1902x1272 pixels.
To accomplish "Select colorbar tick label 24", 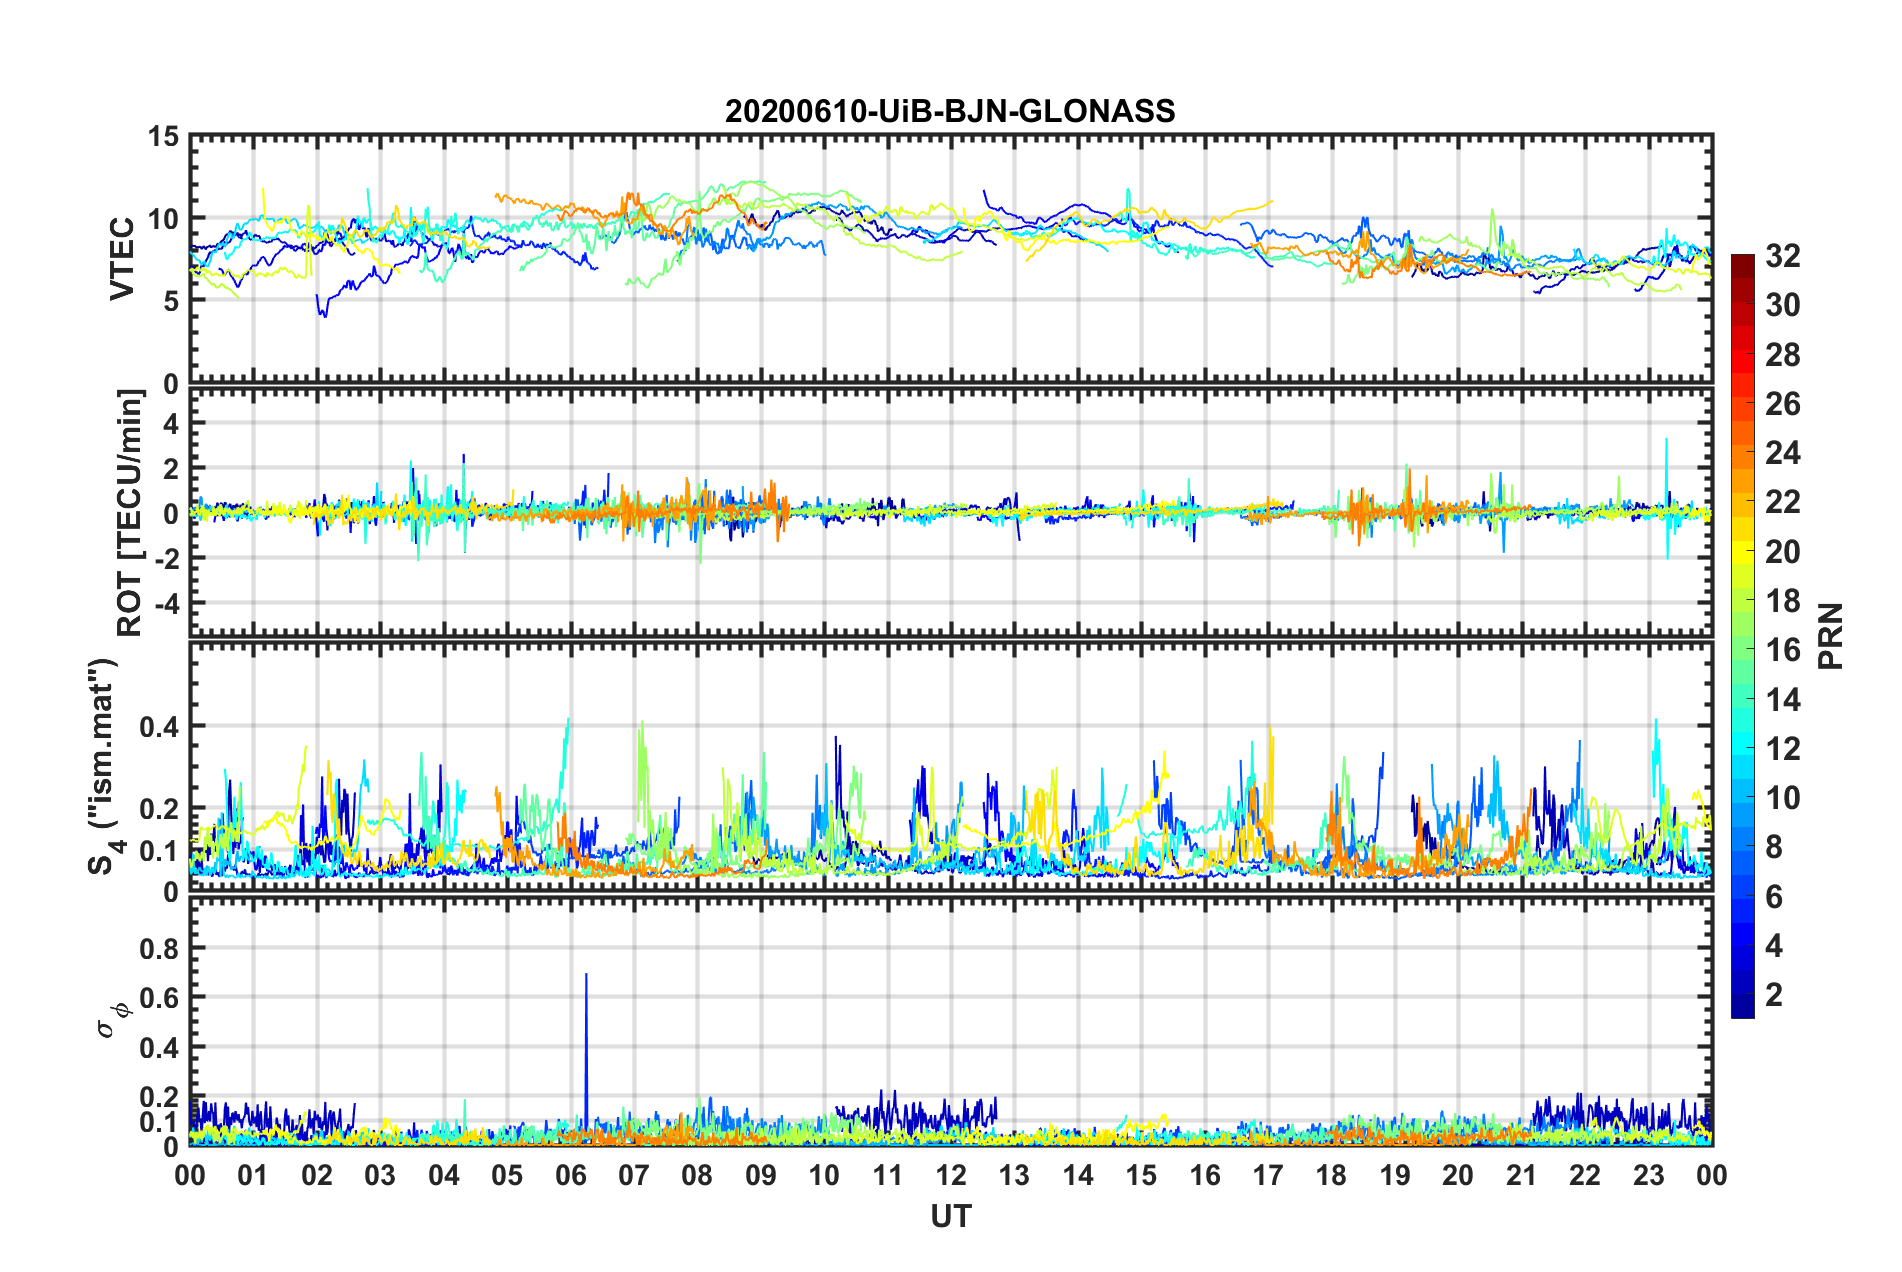I will pyautogui.click(x=1782, y=453).
